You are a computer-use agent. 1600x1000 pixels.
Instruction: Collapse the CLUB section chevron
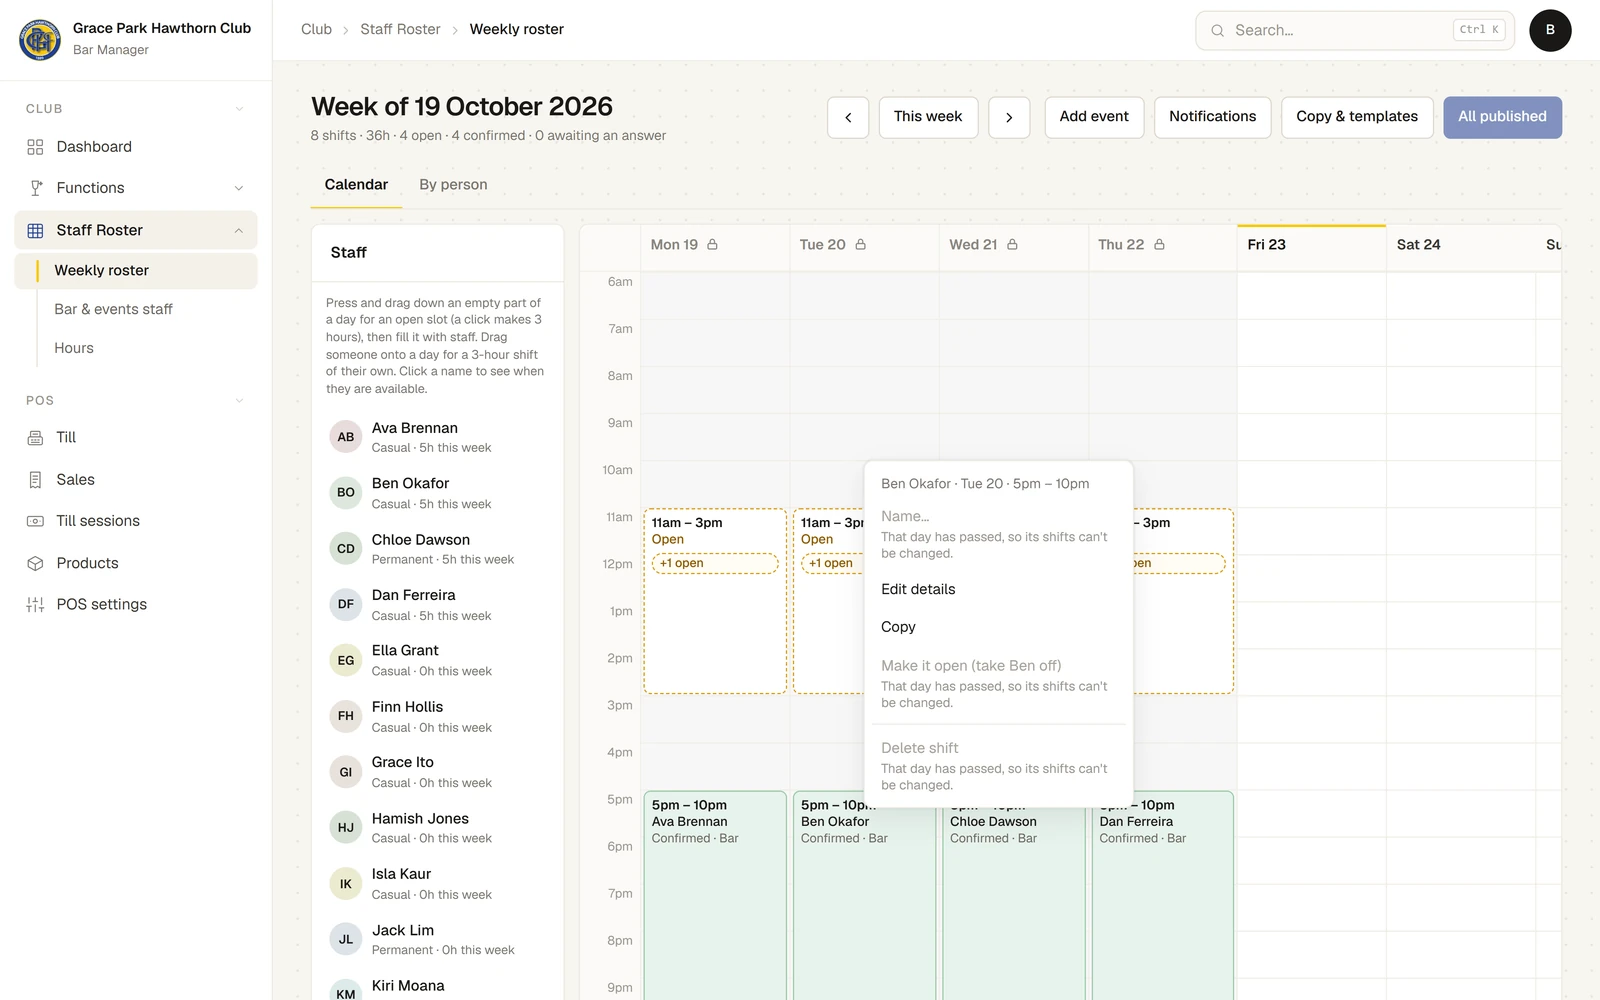239,109
